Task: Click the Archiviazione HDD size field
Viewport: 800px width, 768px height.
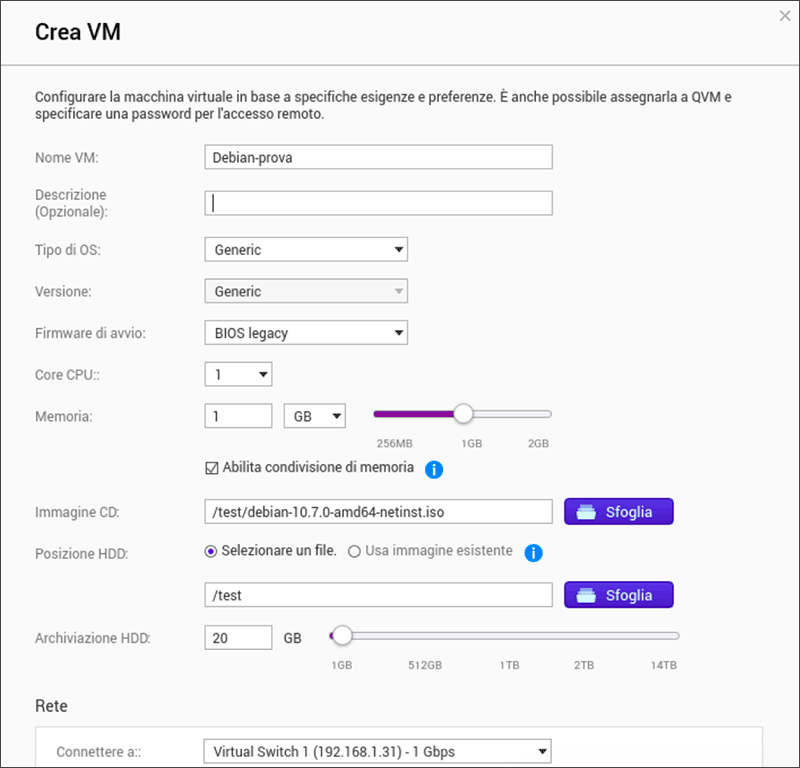Action: 238,638
